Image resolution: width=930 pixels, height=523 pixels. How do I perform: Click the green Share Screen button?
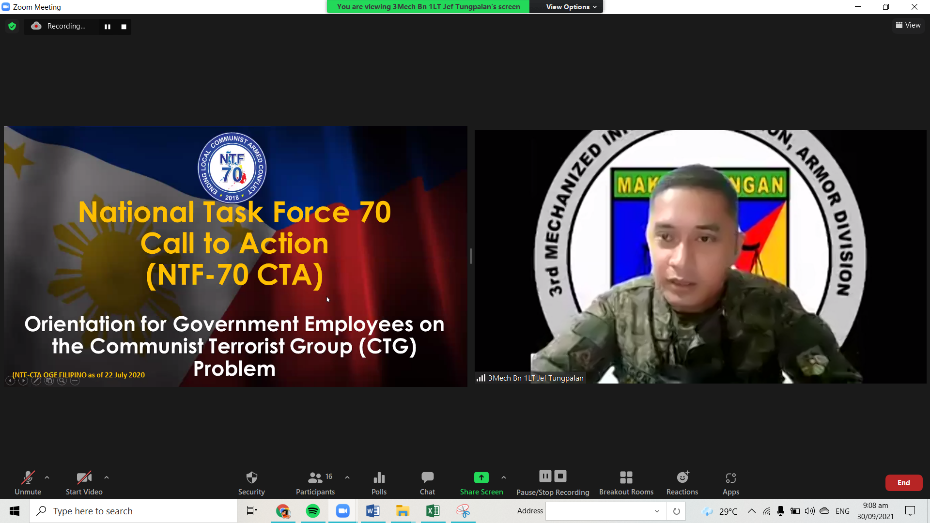[481, 483]
